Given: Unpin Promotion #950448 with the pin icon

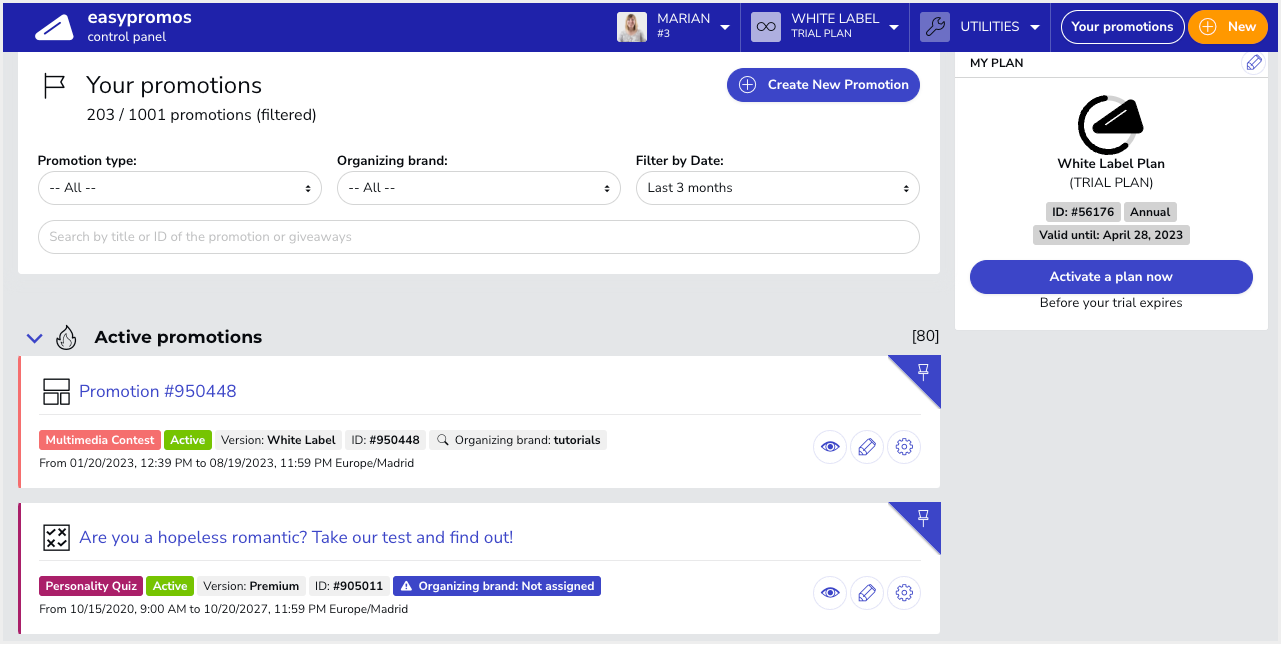Looking at the screenshot, I should [x=923, y=372].
